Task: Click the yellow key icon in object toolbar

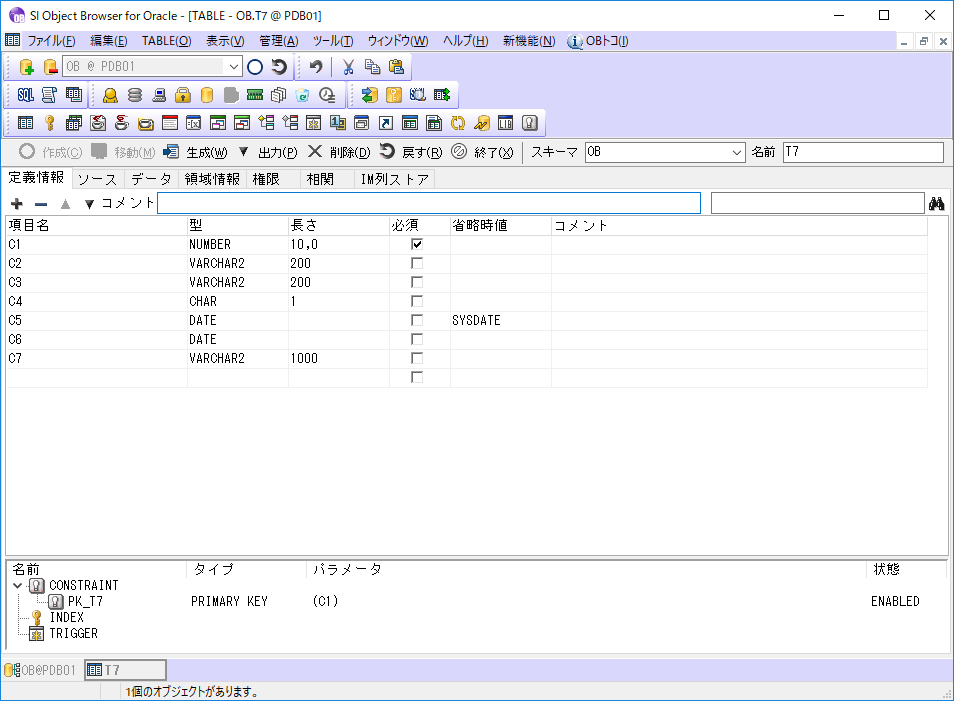Action: [x=48, y=123]
